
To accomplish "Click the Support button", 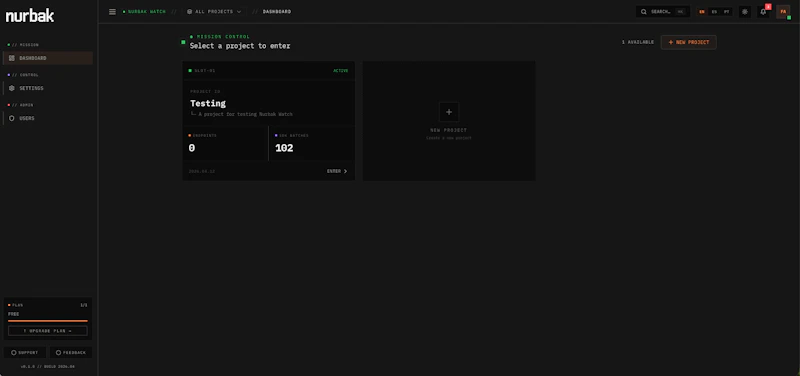I will [24, 353].
